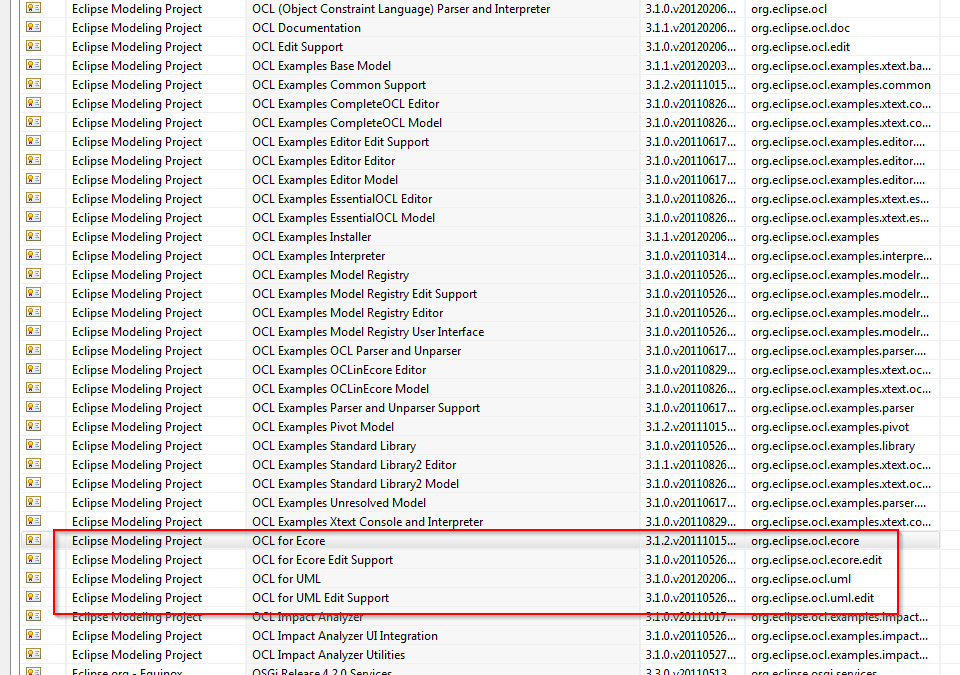The width and height of the screenshot is (960, 675).
Task: Select the icon of the OCL Examples Editor Edit Support row
Action: 34,141
